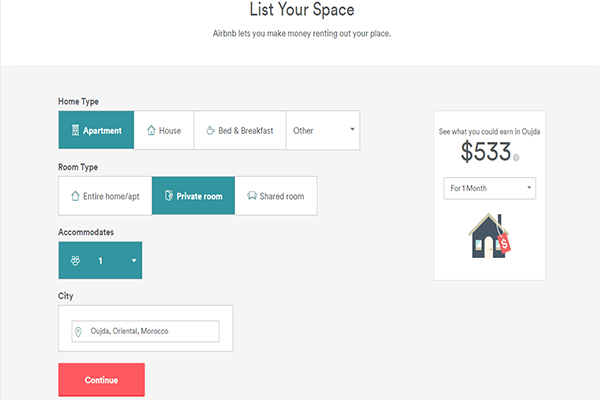The width and height of the screenshot is (600, 400).
Task: Click the Entire home/apt house icon
Action: 75,196
